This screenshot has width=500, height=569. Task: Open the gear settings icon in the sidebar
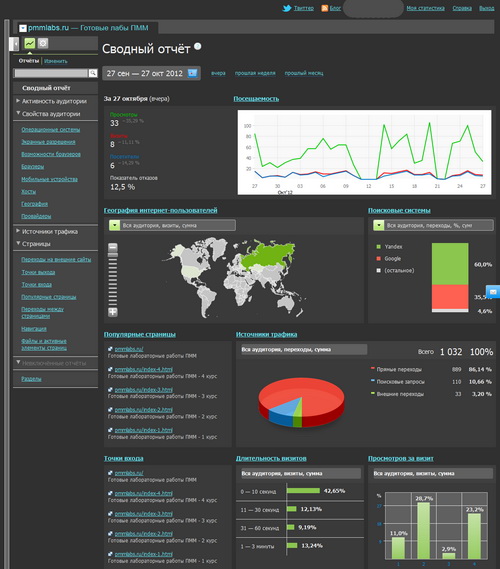43,43
